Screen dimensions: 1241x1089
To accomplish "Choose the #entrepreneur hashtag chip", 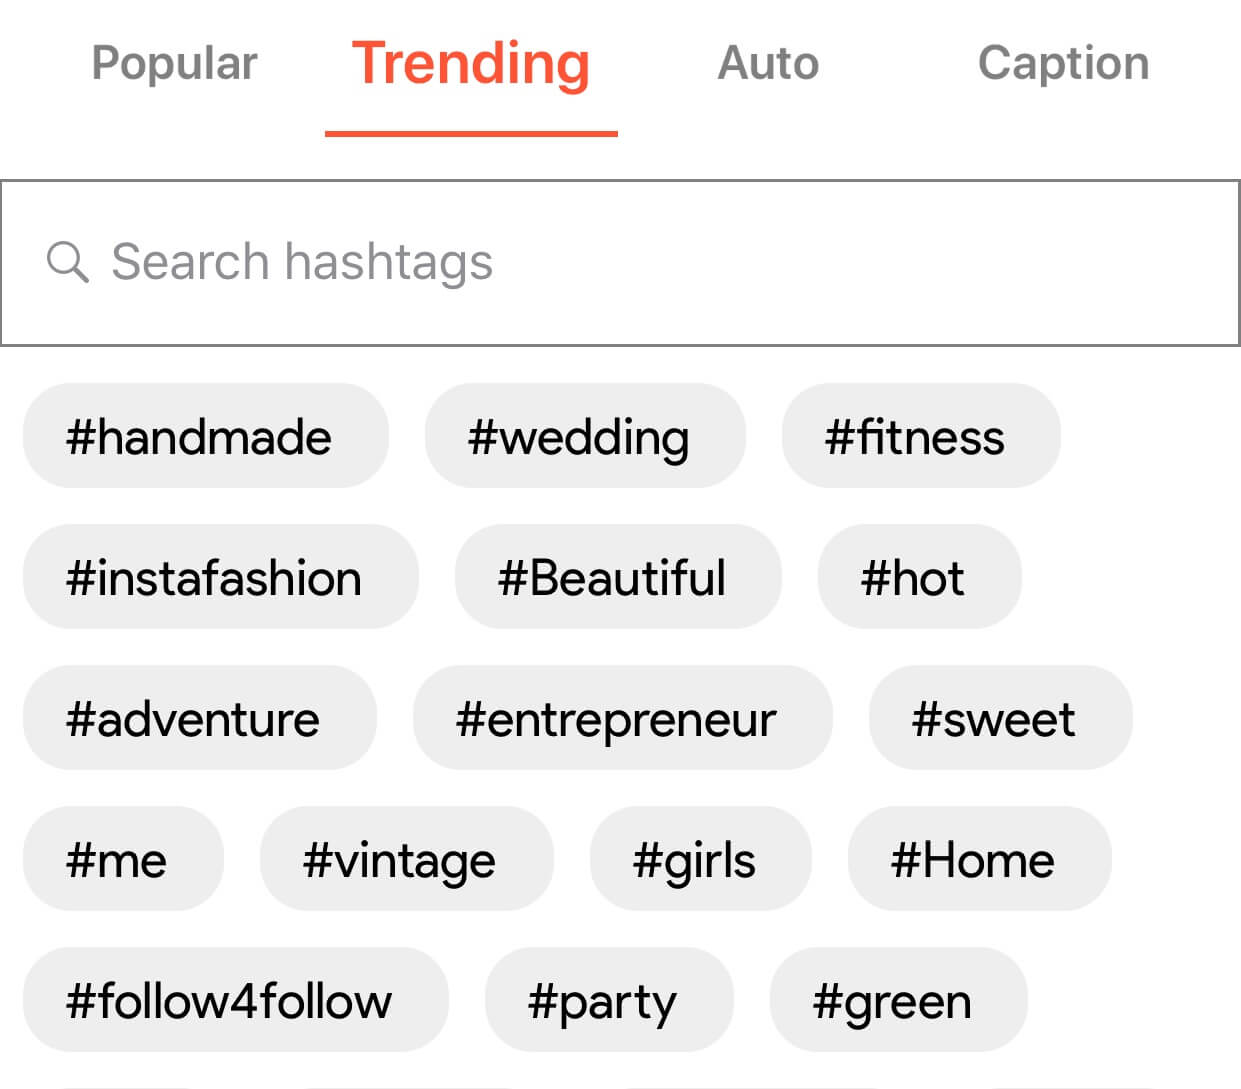I will [x=622, y=718].
